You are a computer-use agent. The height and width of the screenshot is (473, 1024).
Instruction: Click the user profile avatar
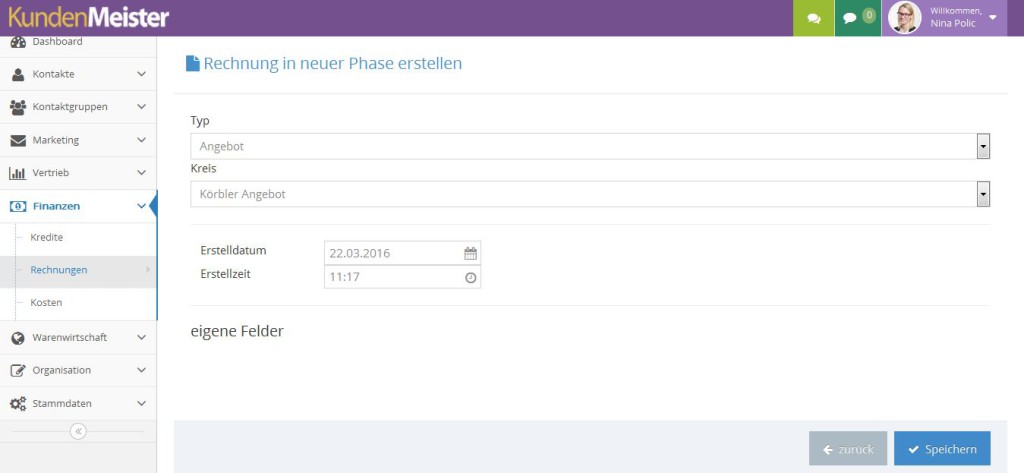[905, 18]
